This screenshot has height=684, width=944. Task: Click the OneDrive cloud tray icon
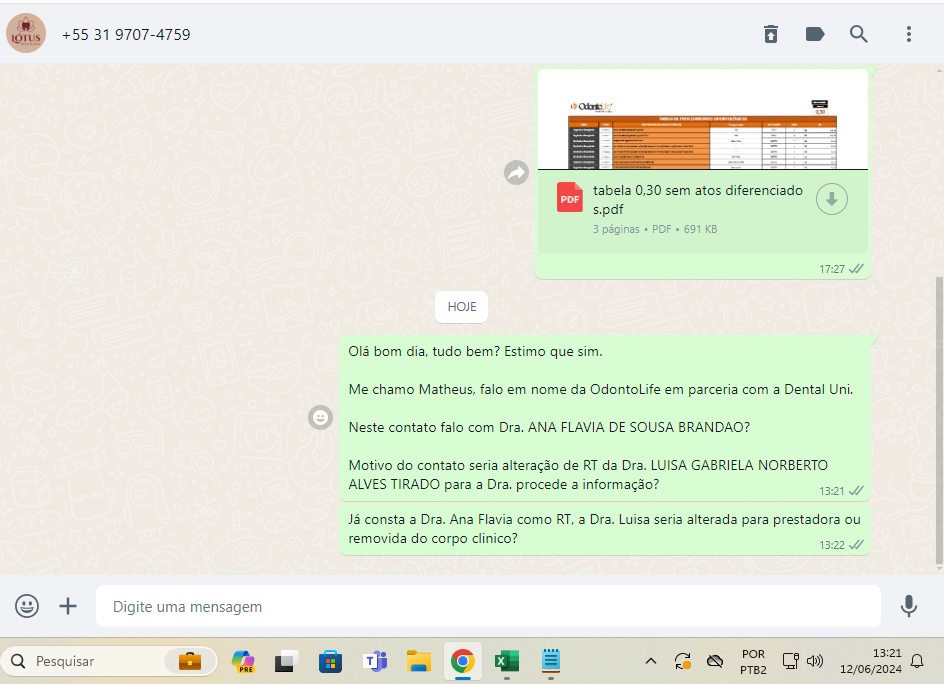(715, 661)
